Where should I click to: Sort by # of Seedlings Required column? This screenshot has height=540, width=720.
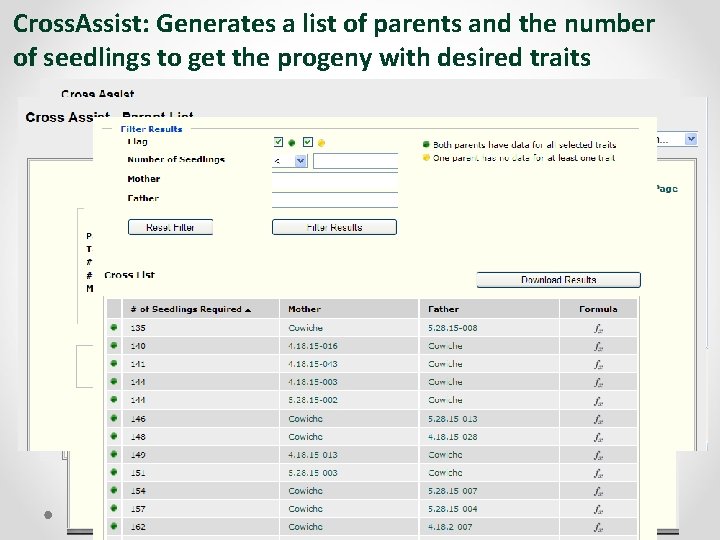click(190, 309)
